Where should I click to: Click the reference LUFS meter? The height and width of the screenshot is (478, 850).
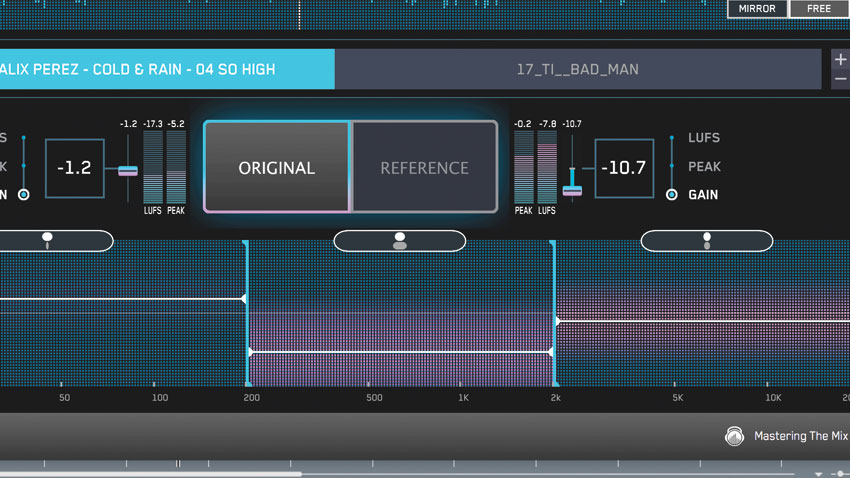(547, 167)
